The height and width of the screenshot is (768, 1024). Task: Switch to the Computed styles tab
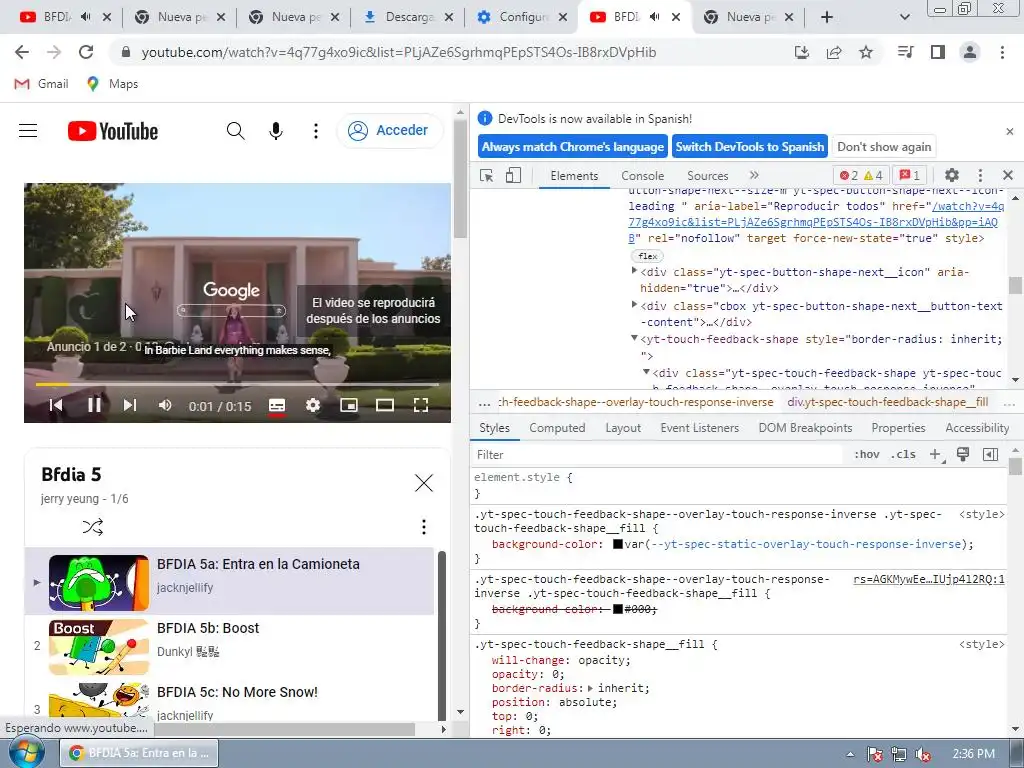point(557,428)
